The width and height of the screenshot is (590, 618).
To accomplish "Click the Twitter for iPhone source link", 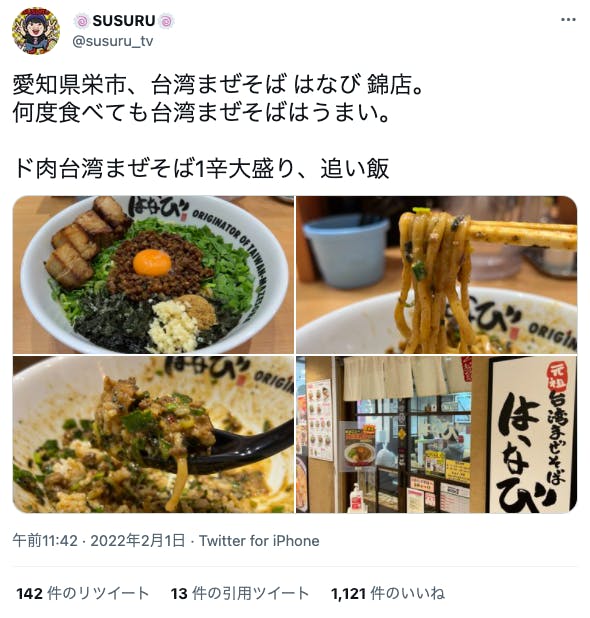I will [259, 540].
